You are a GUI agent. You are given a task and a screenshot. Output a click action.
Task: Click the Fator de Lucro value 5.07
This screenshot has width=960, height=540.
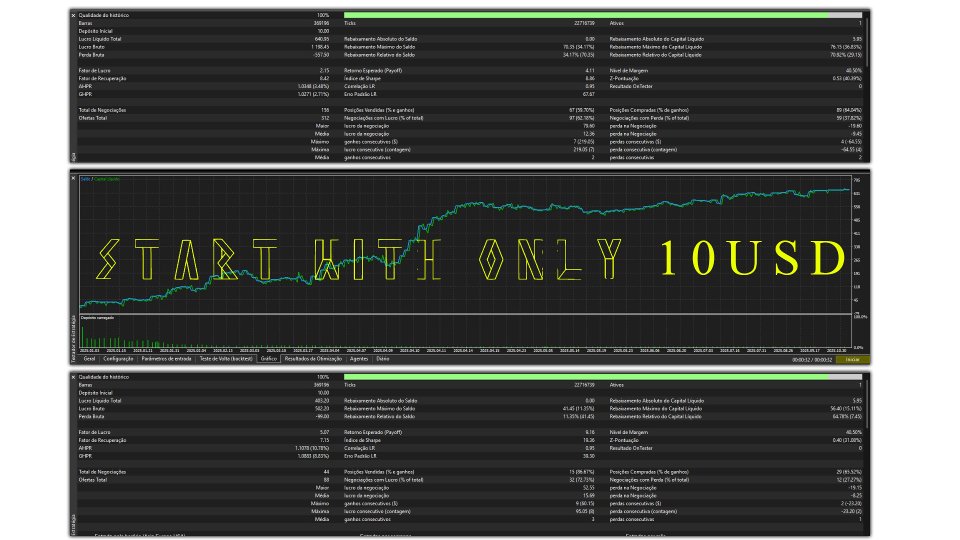[324, 433]
